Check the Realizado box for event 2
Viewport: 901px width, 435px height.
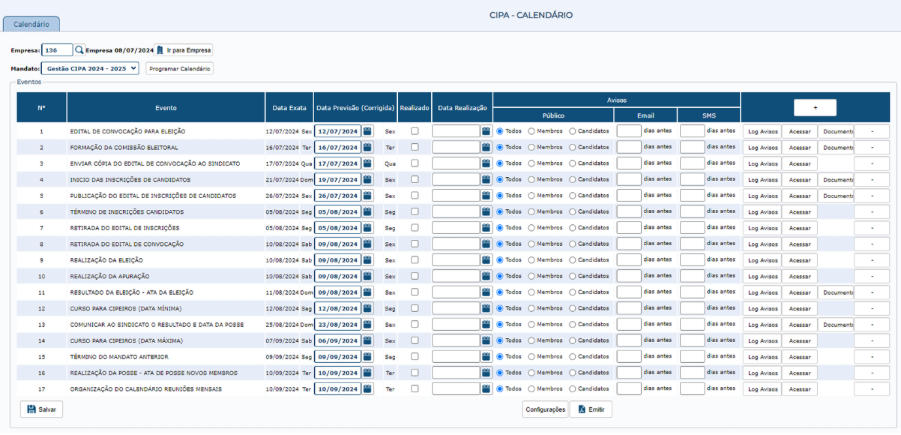click(x=415, y=147)
